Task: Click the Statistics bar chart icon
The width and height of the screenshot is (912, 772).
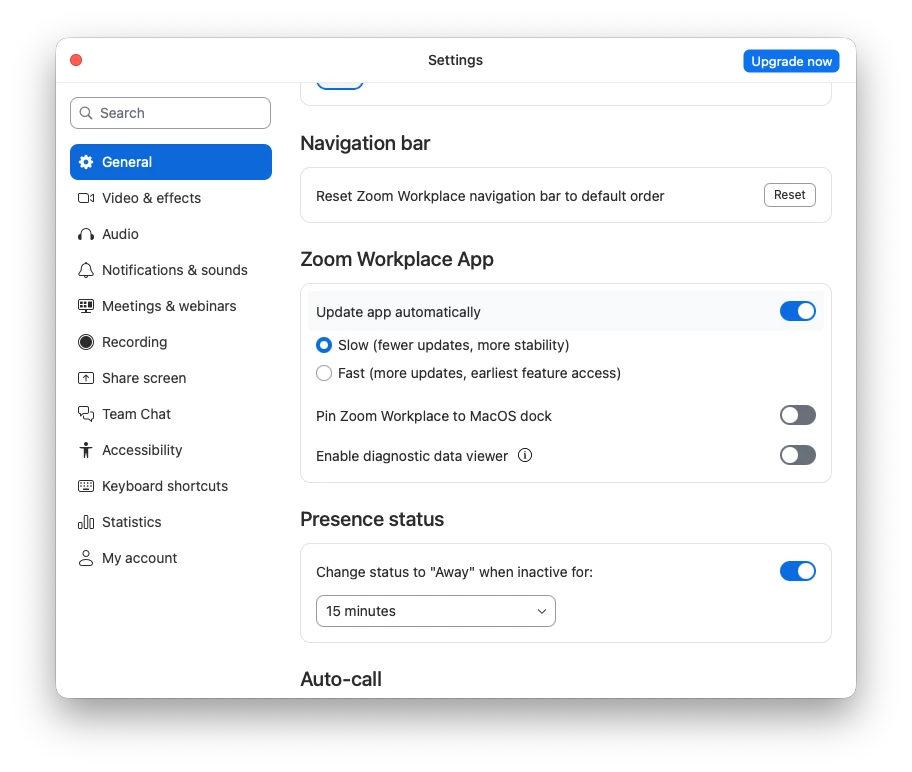Action: coord(86,522)
